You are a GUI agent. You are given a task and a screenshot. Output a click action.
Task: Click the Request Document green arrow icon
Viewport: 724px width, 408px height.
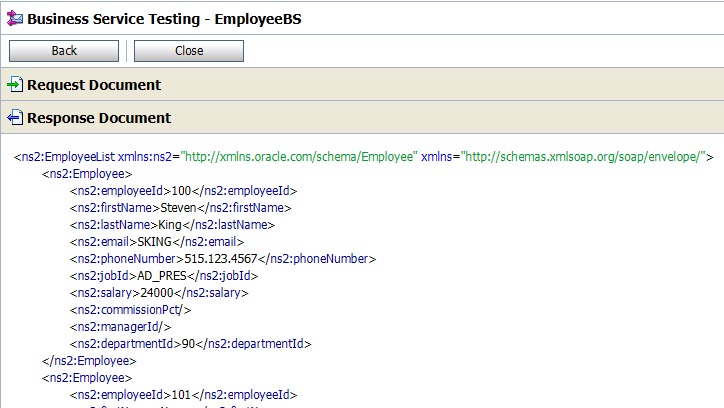pyautogui.click(x=14, y=85)
